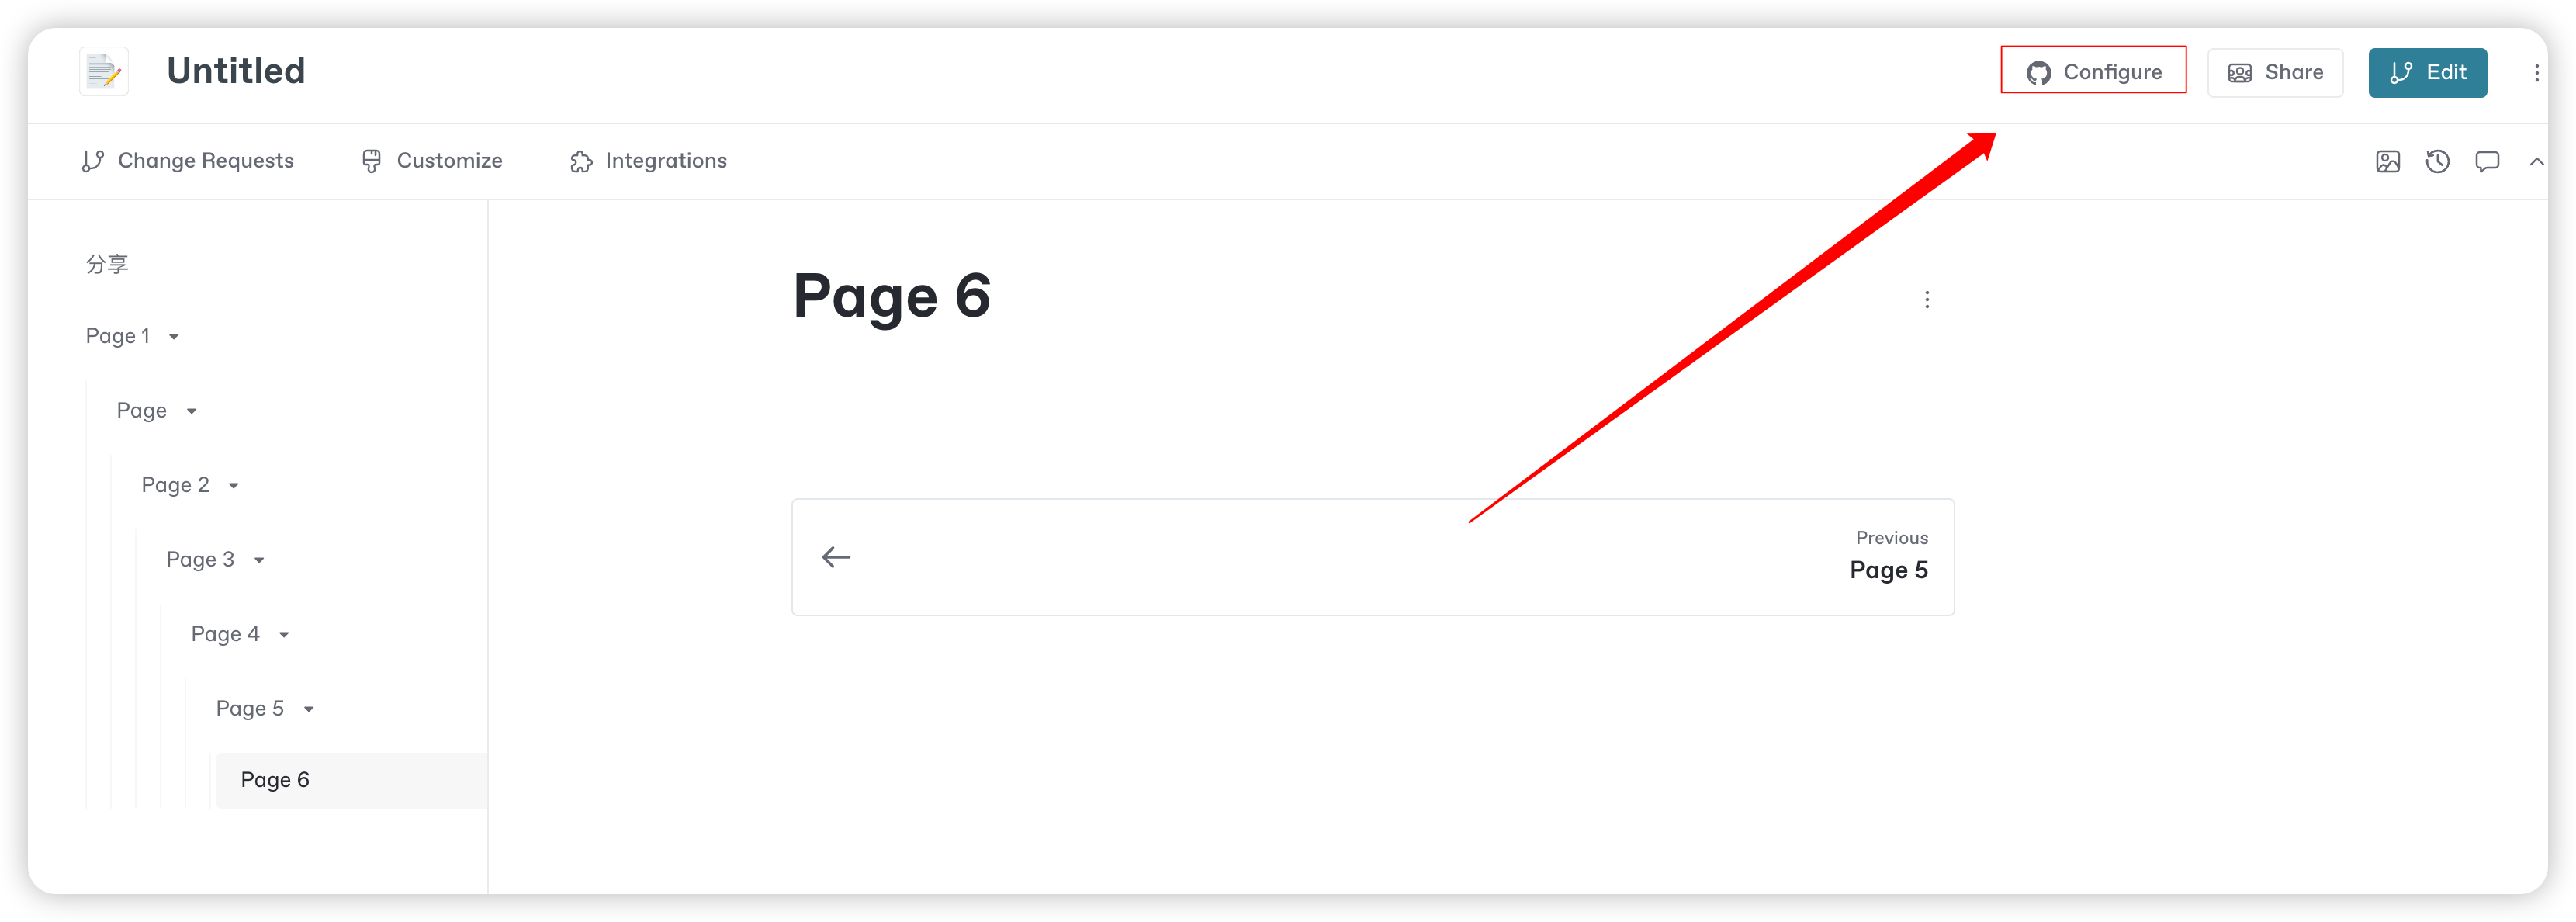
Task: Select Page 6 in sidebar
Action: click(275, 781)
